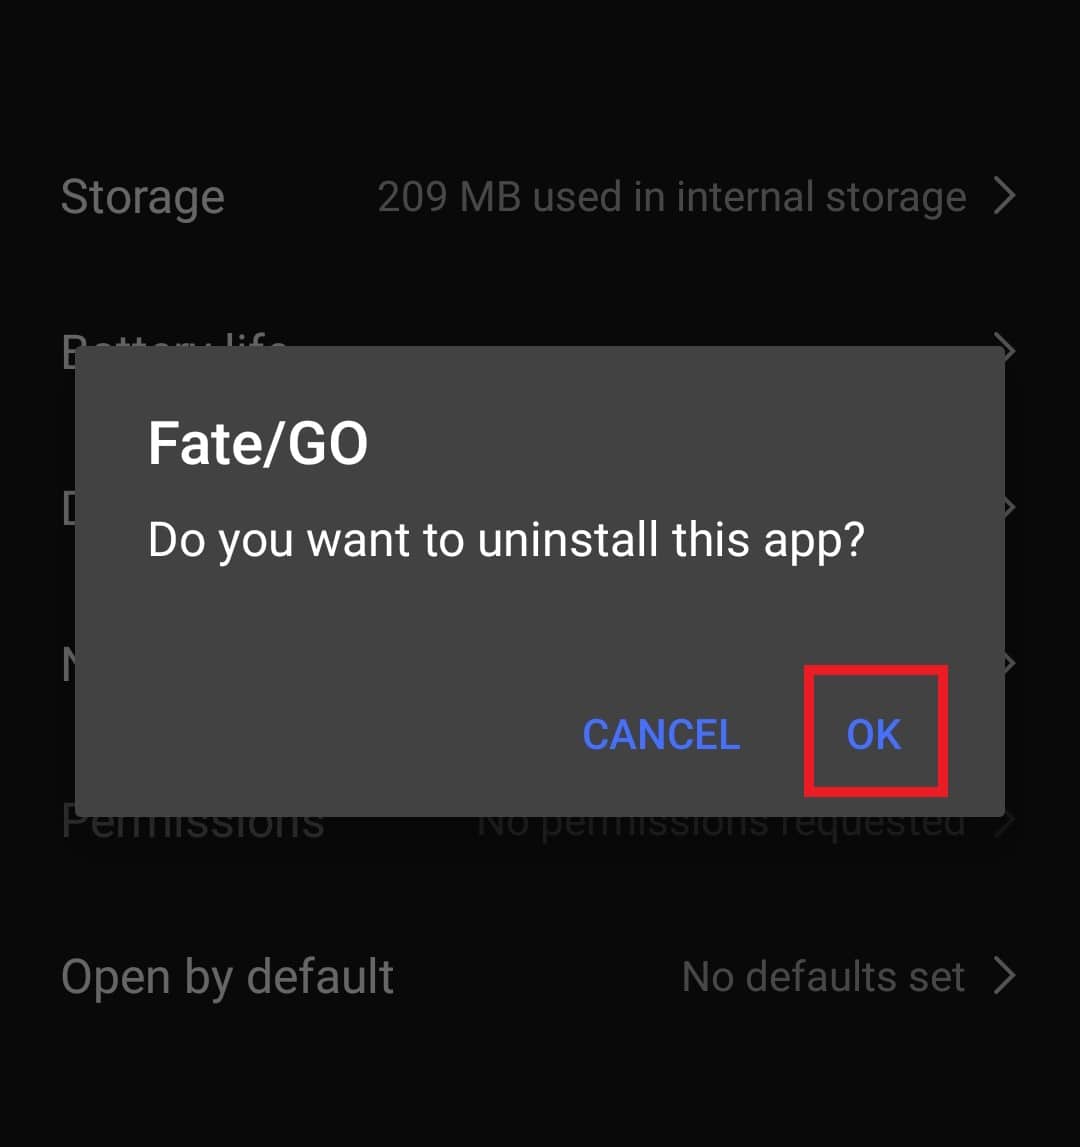Open the Storage settings entry

(x=142, y=196)
